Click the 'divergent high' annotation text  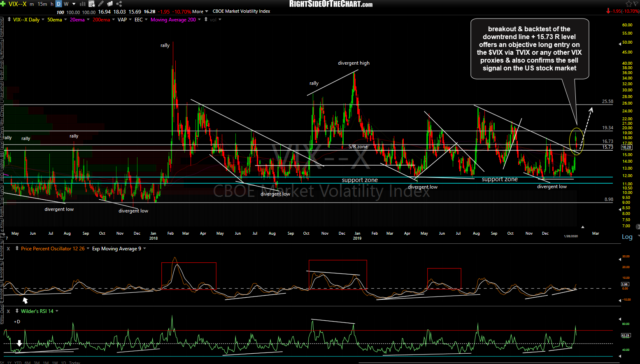[353, 63]
